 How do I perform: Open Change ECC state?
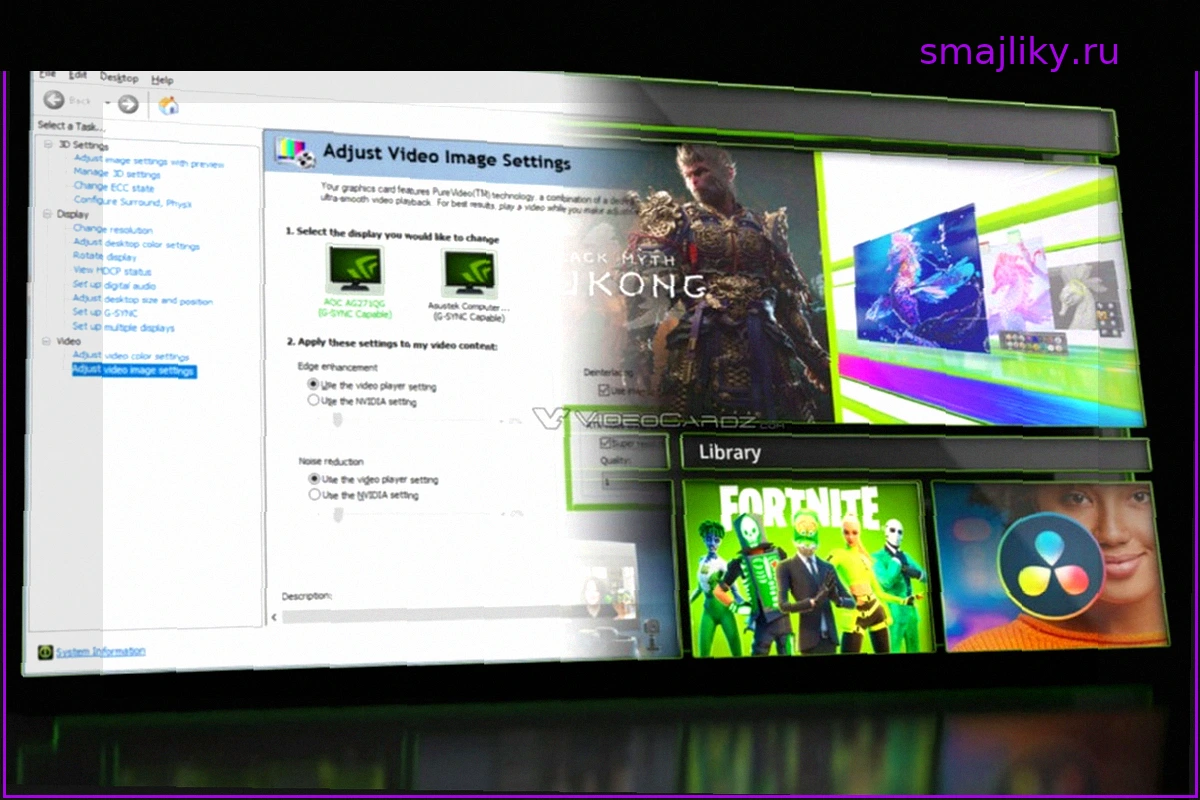[114, 187]
